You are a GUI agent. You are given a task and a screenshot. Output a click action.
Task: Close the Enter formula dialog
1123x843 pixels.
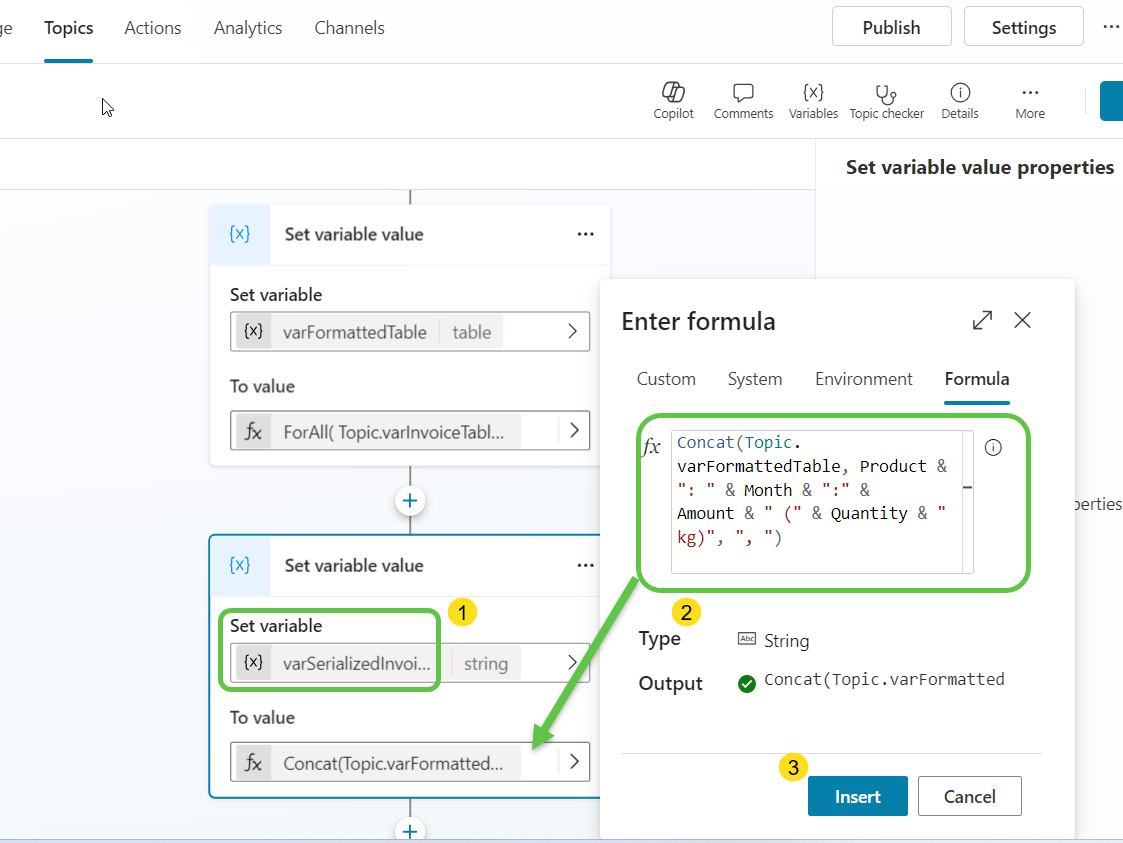1022,320
